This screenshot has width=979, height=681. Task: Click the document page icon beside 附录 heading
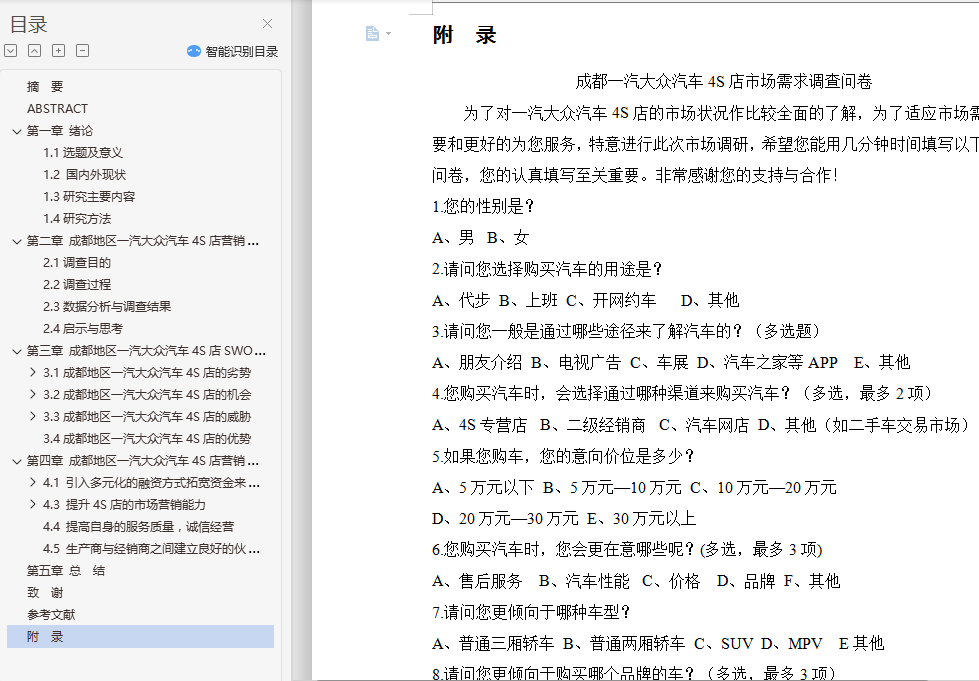click(372, 34)
